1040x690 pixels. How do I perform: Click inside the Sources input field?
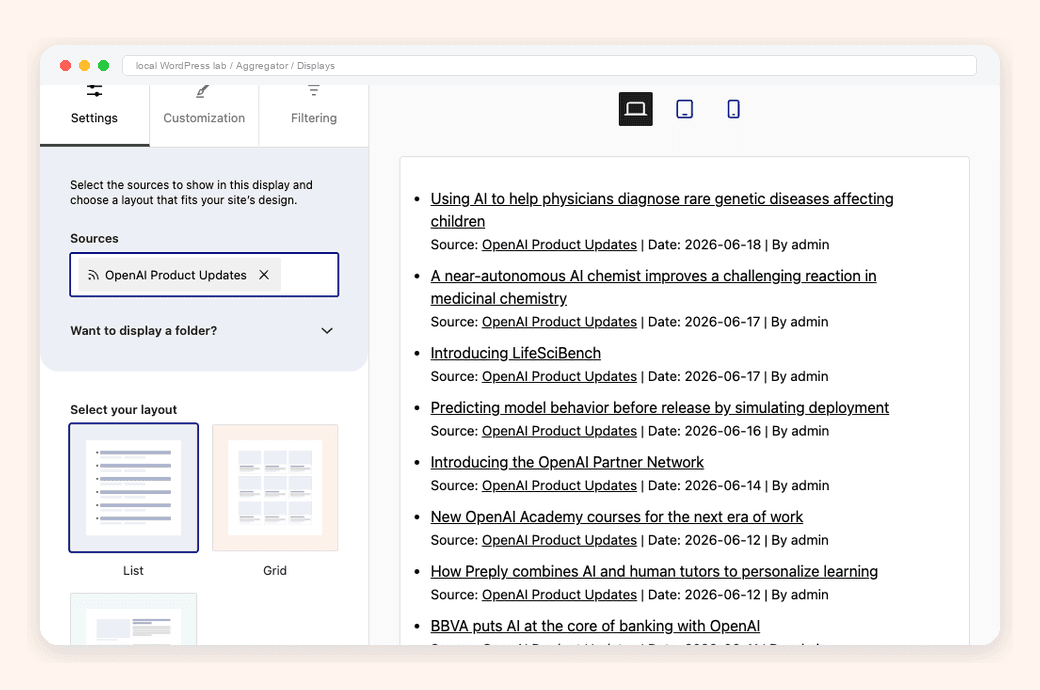[204, 275]
